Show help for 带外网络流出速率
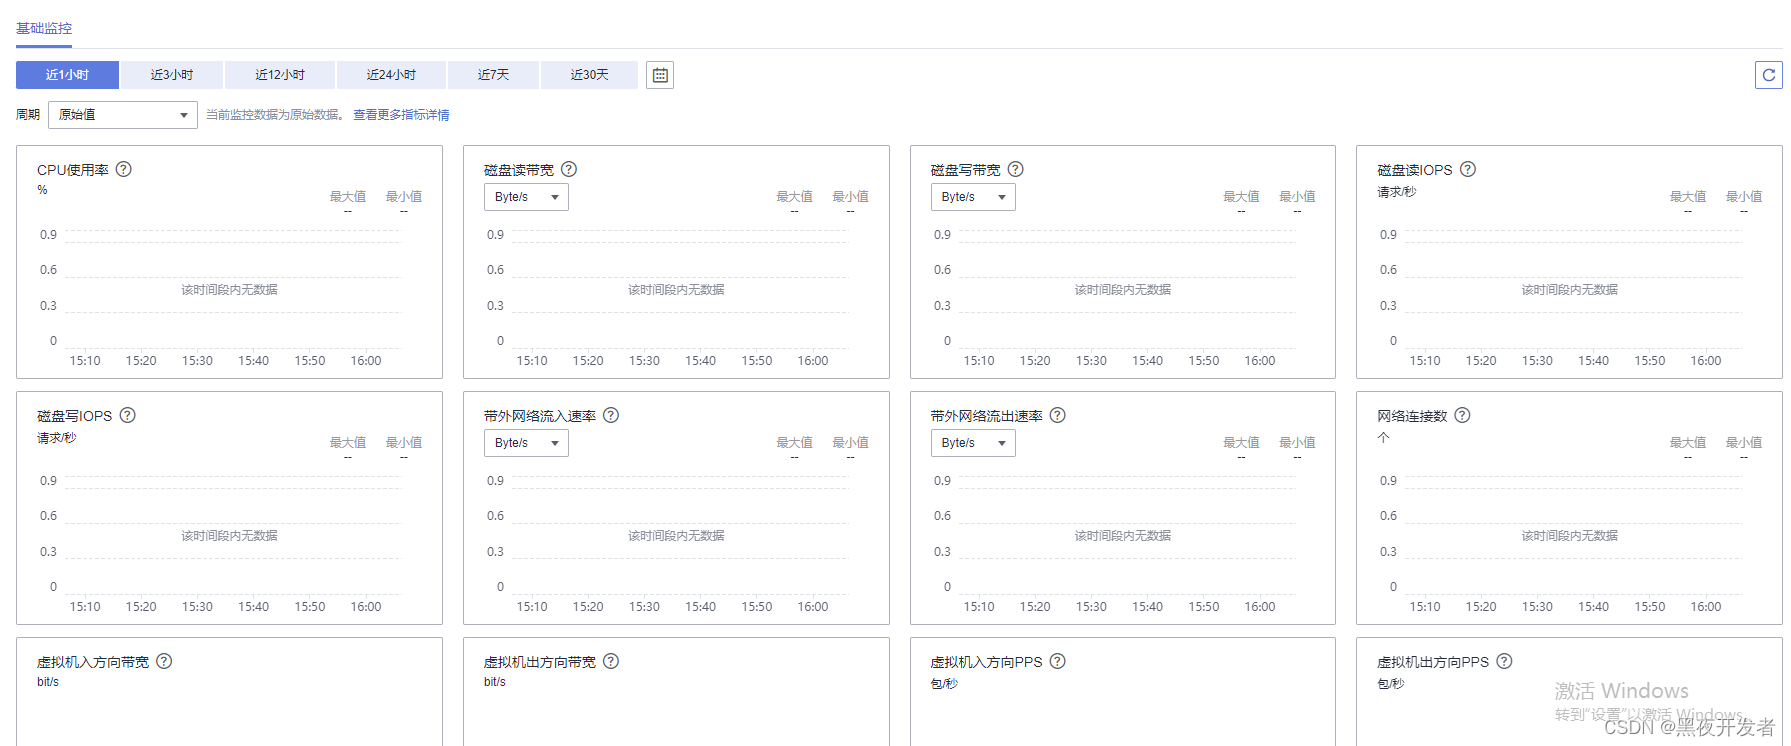 point(1058,415)
